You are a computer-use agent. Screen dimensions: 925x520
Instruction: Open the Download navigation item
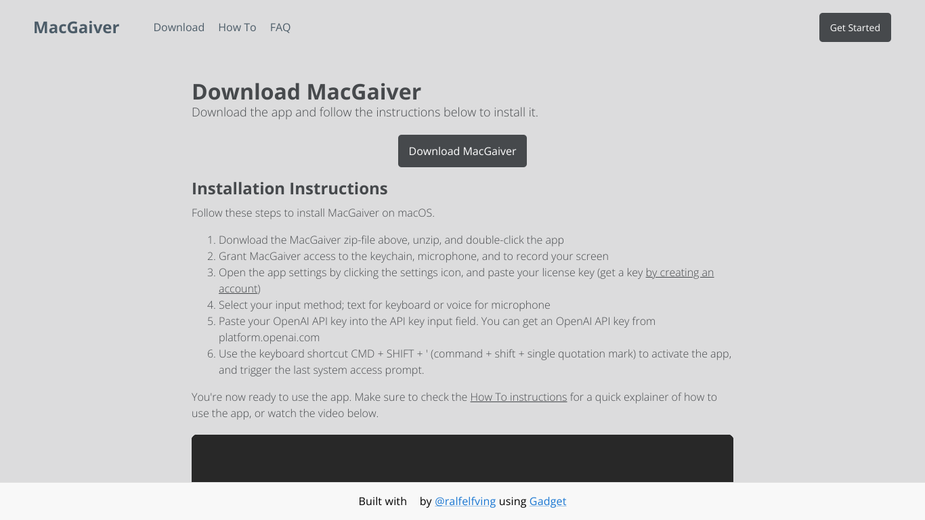coord(179,27)
